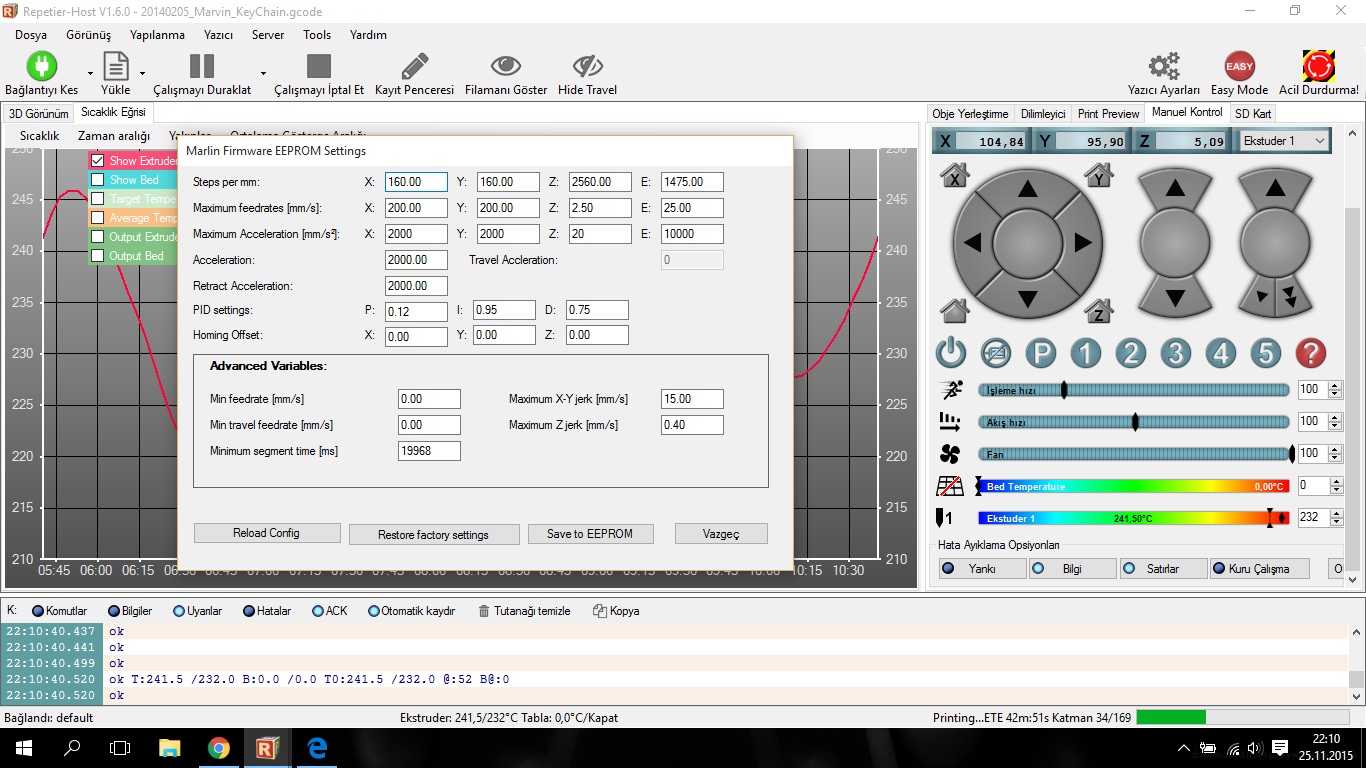Viewport: 1366px width, 768px height.
Task: Click Restore factory settings
Action: tap(434, 535)
